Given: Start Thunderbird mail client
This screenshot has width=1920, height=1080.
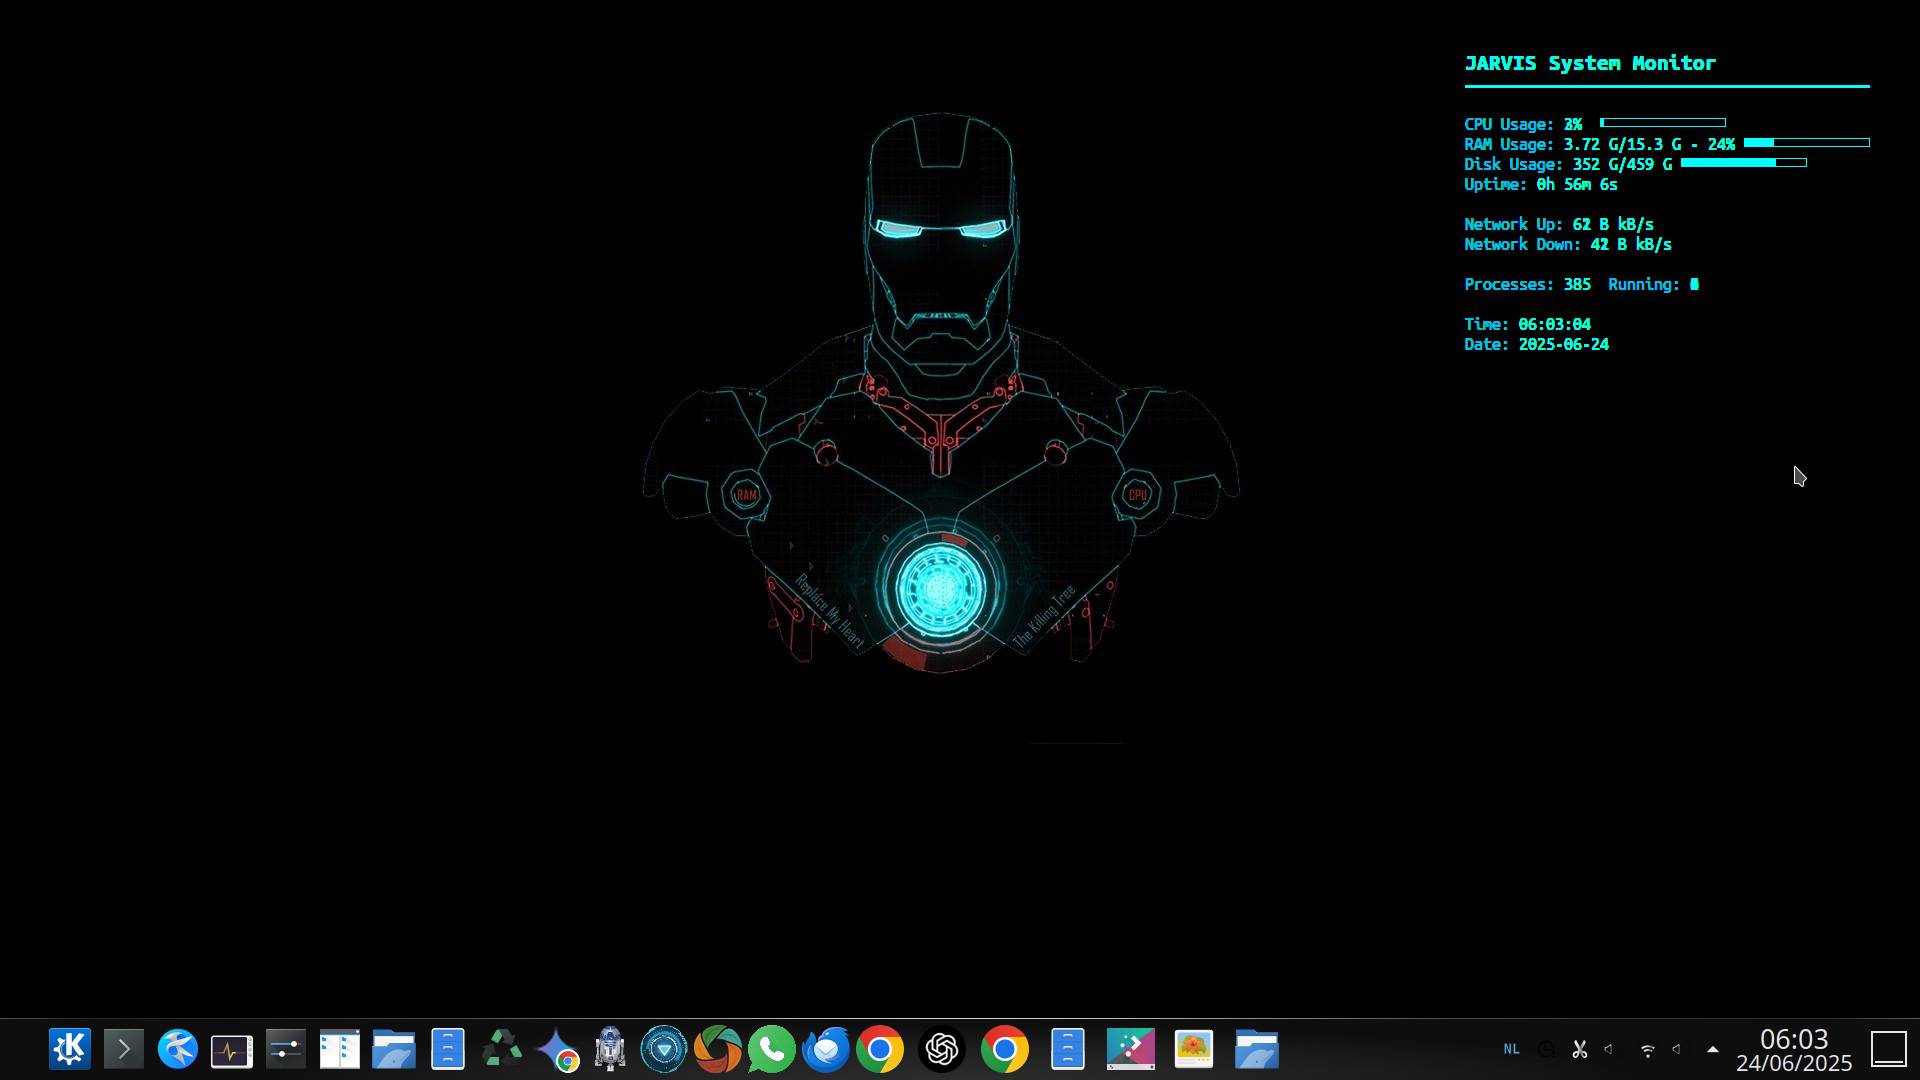Looking at the screenshot, I should (x=823, y=1050).
